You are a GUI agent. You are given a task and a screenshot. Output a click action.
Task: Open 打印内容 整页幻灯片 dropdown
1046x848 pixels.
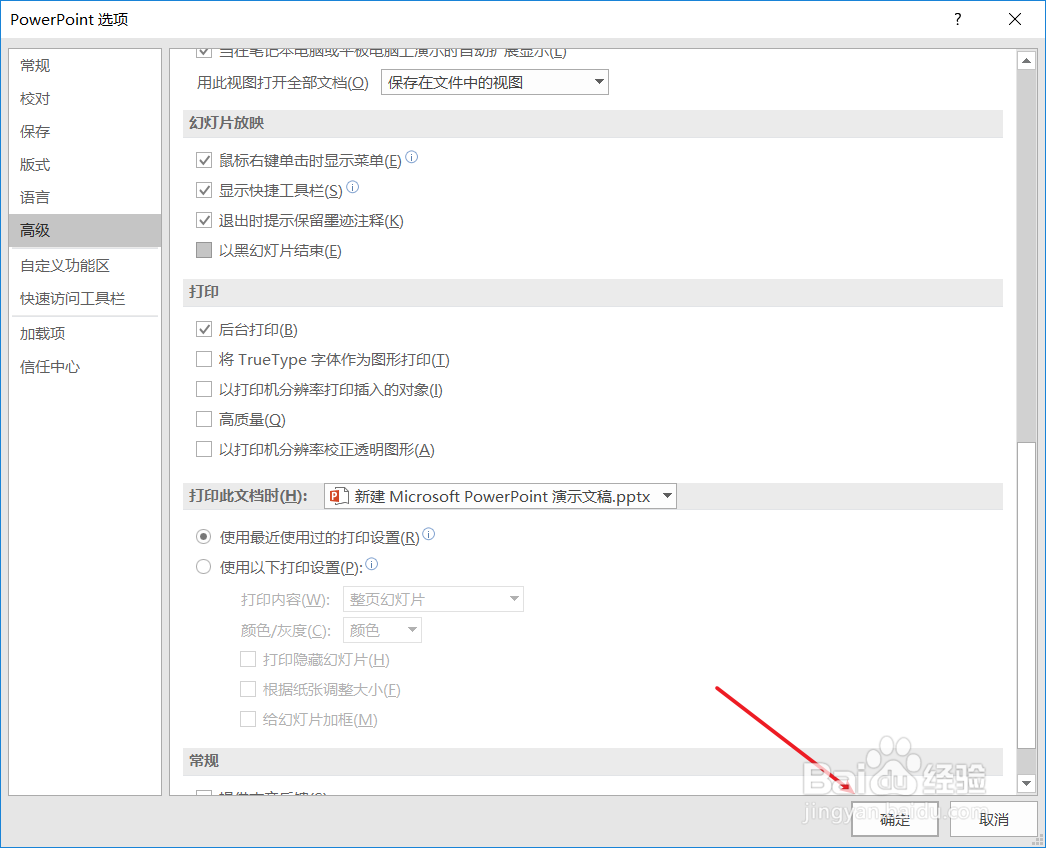pos(433,599)
